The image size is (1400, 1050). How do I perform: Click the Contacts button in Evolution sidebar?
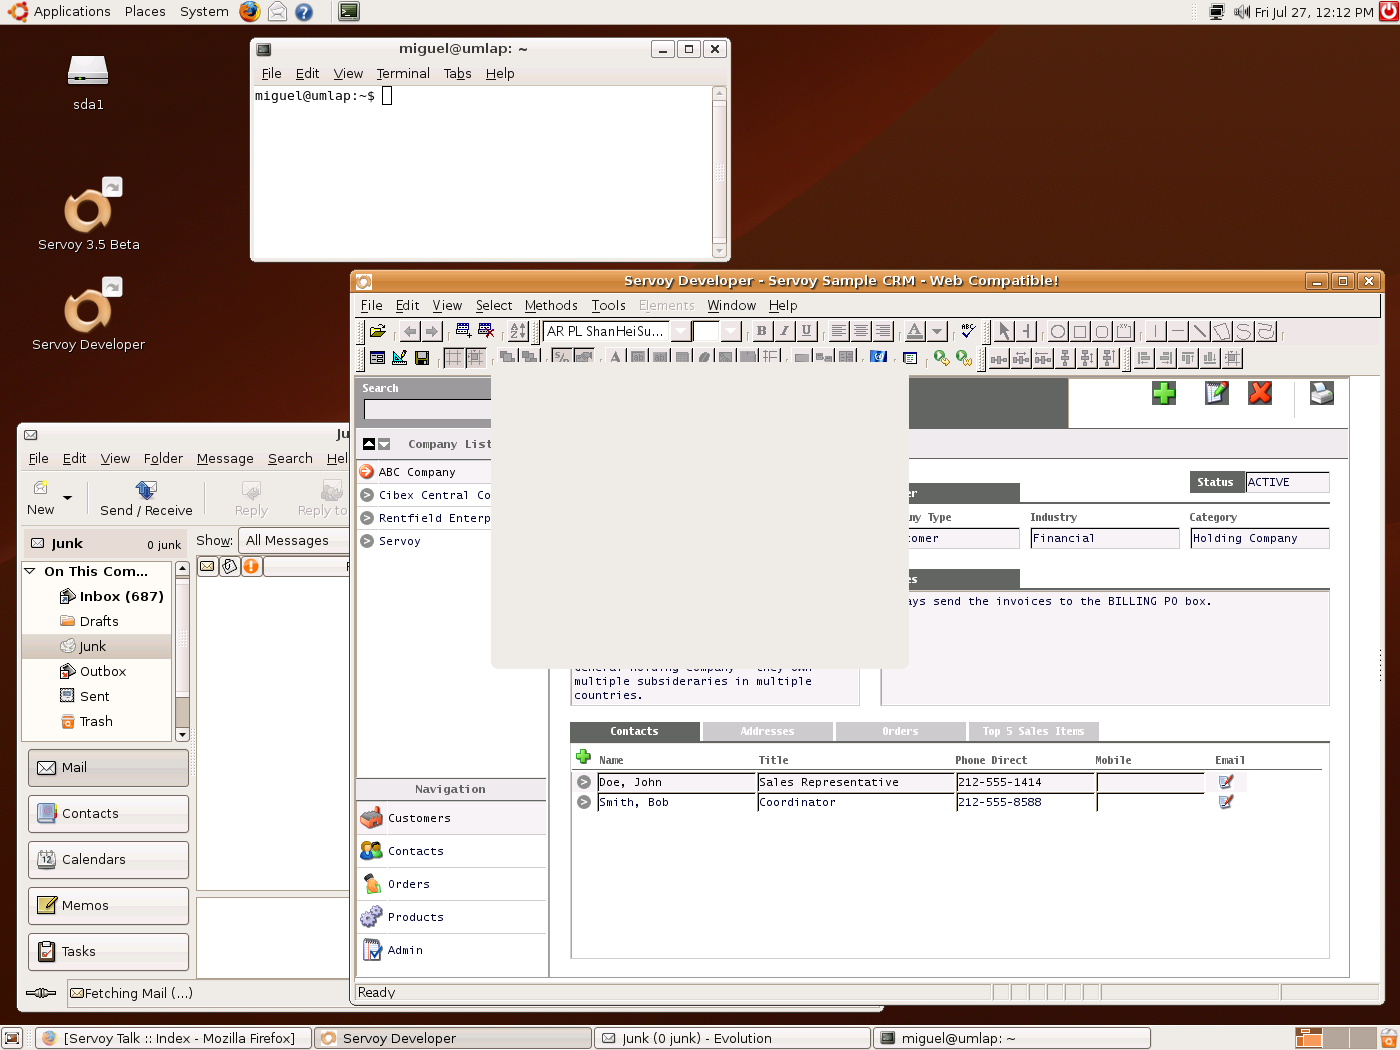tap(108, 813)
